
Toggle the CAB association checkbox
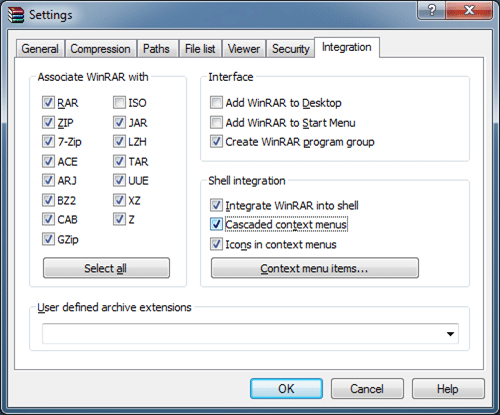[48, 219]
